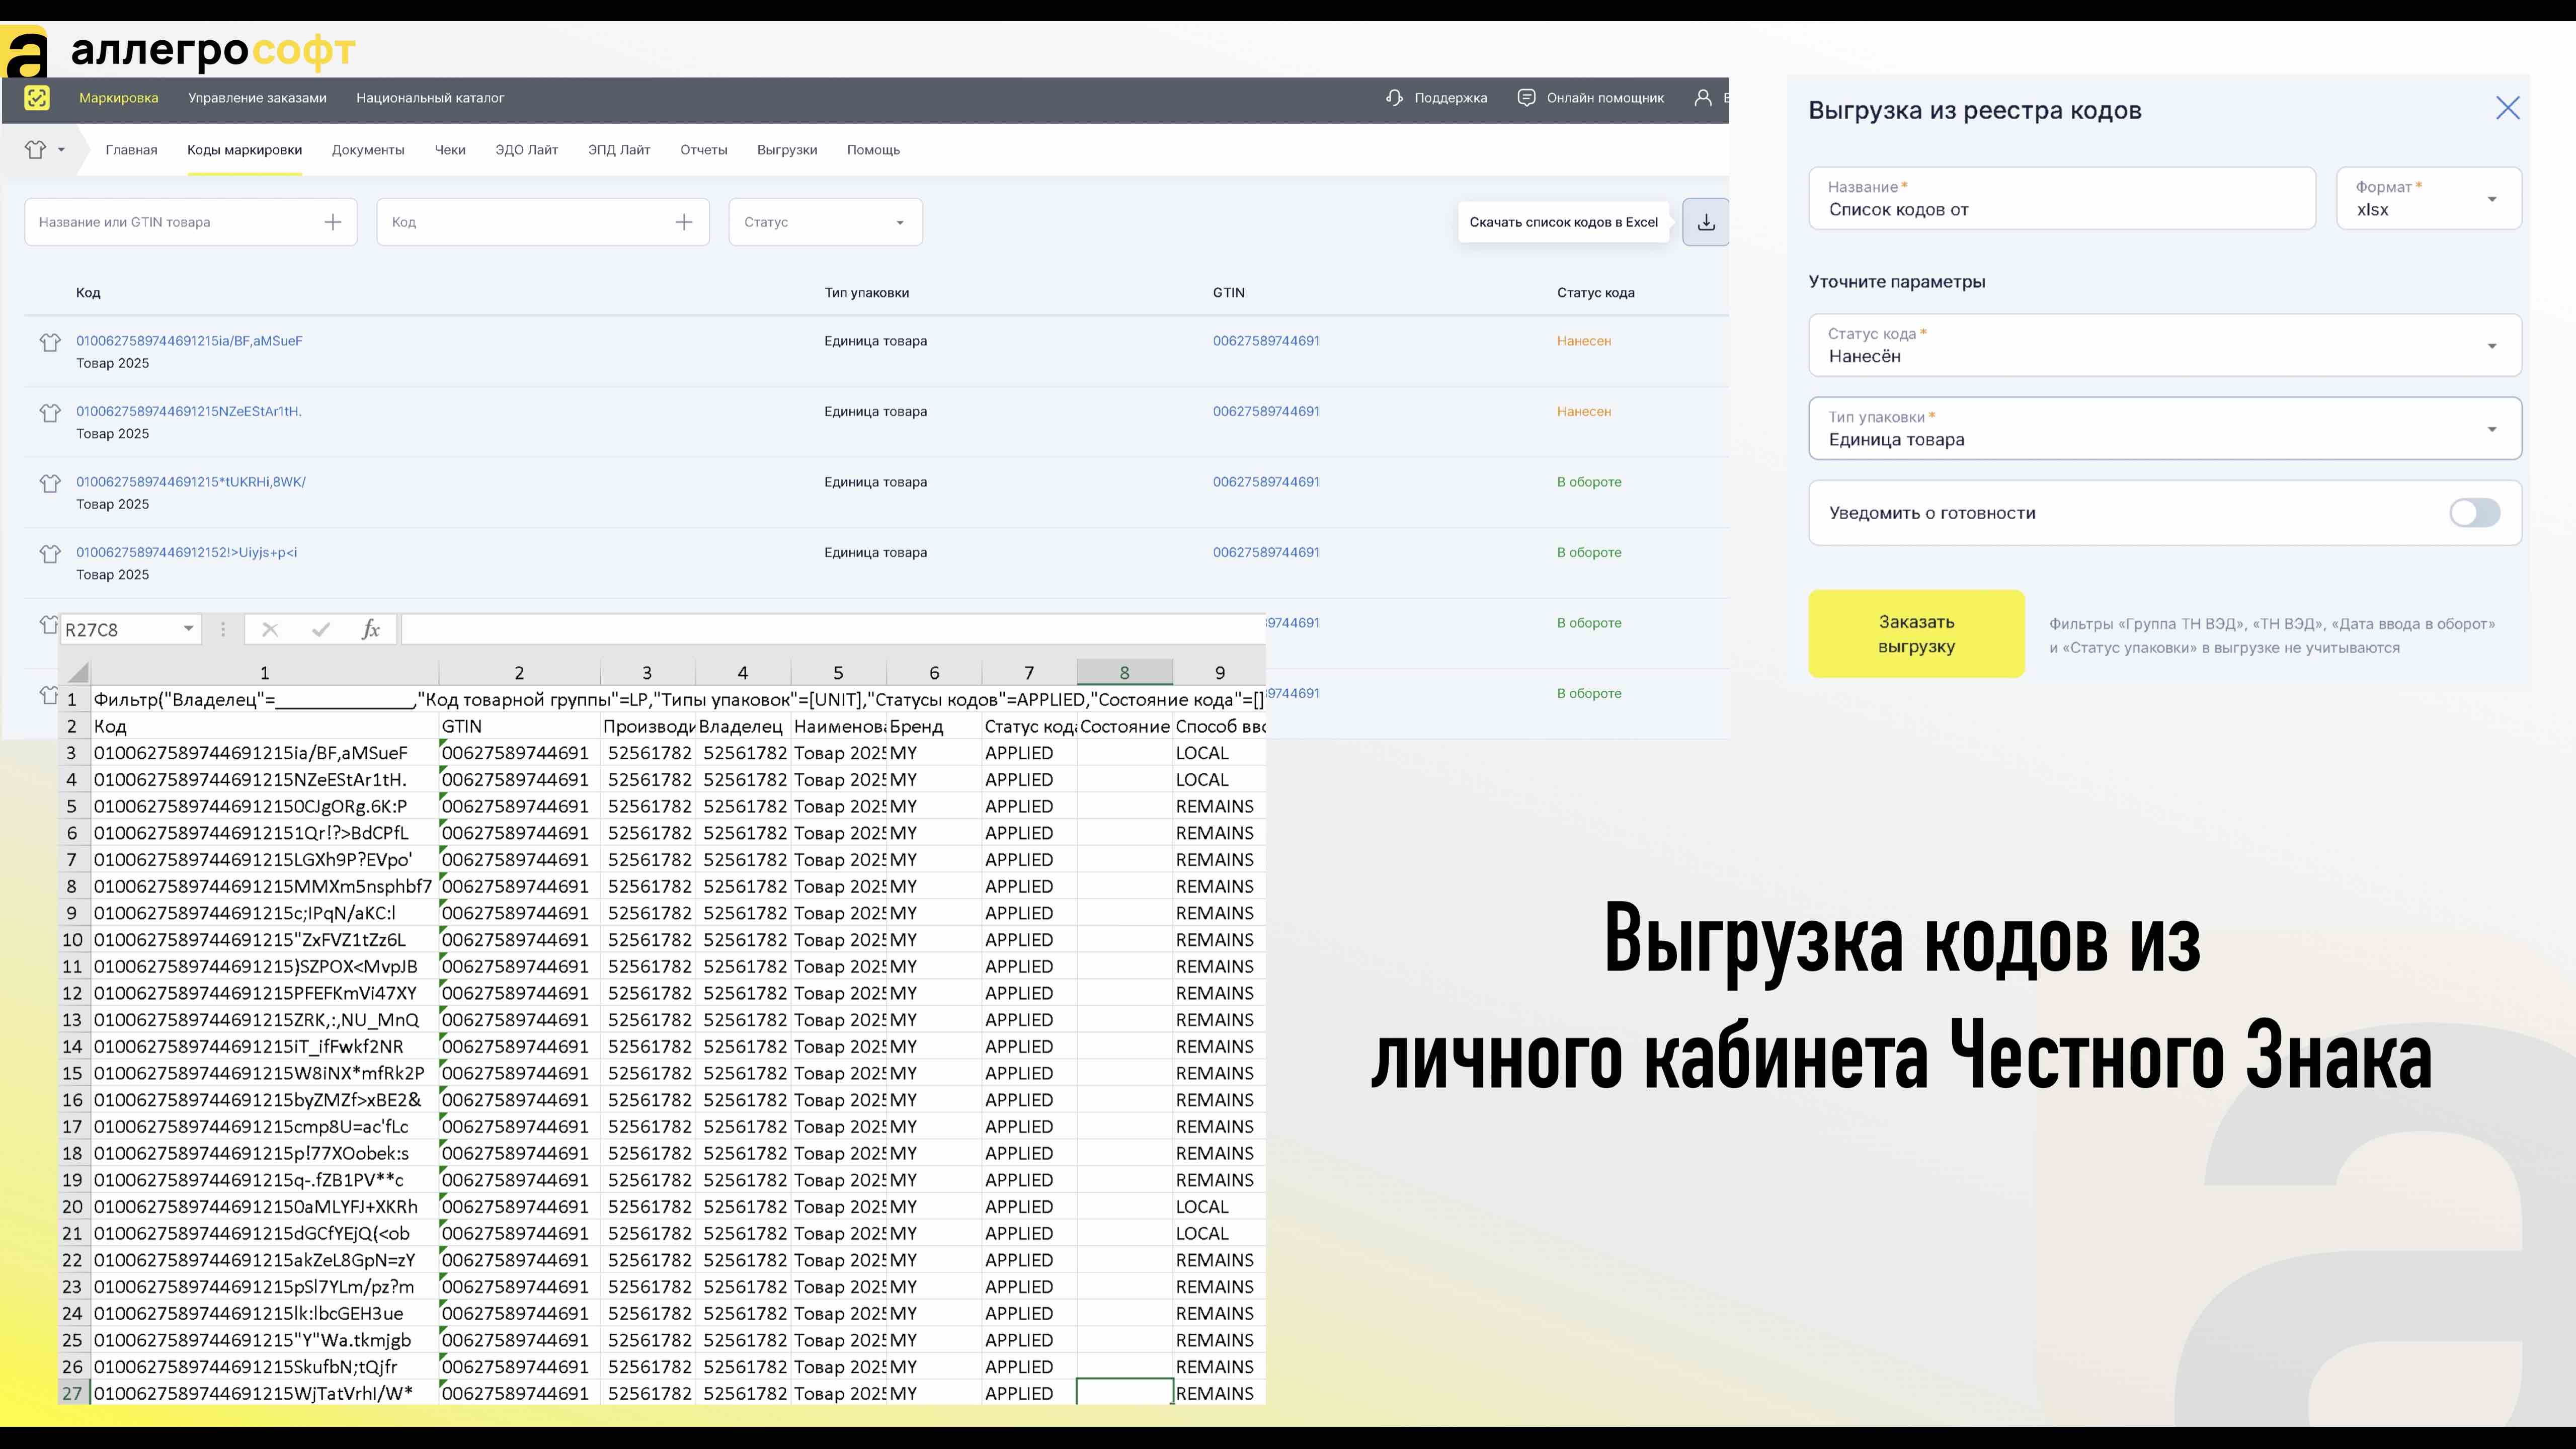Select Excel column 8 header
The width and height of the screenshot is (2576, 1449).
(1124, 672)
